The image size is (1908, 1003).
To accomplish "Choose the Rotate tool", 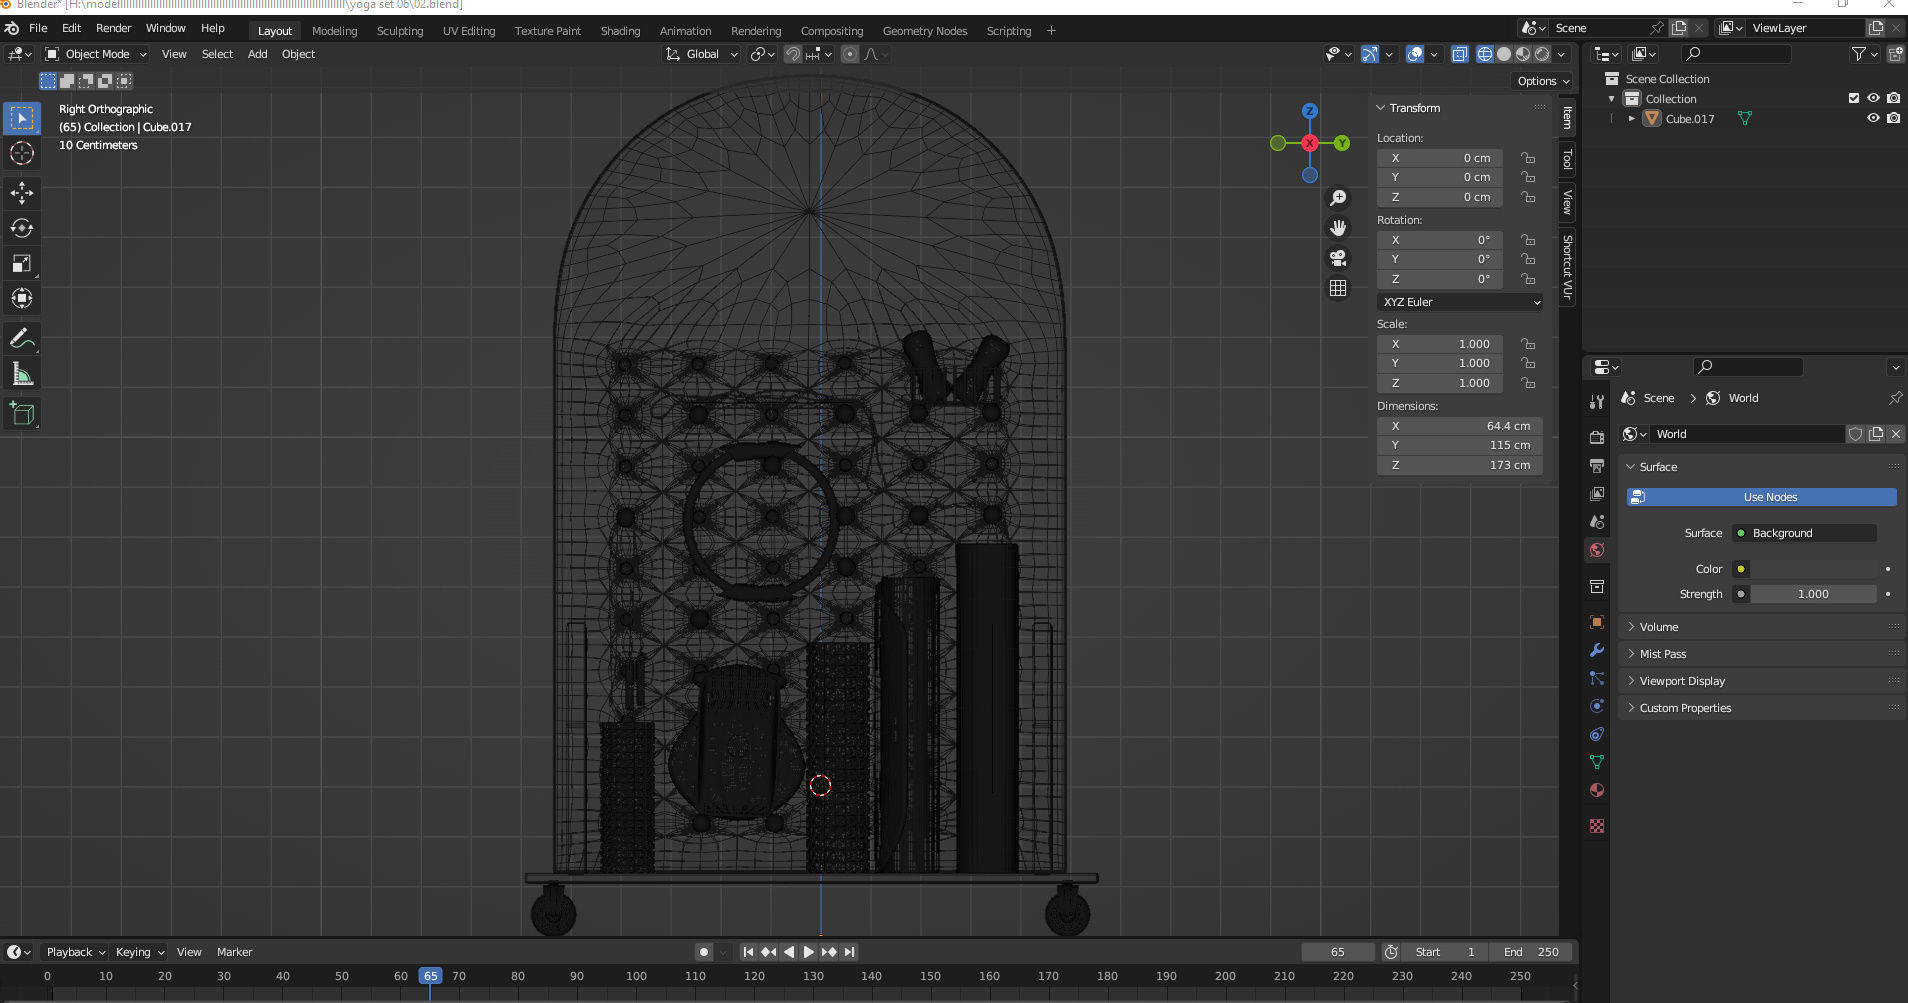I will [21, 228].
